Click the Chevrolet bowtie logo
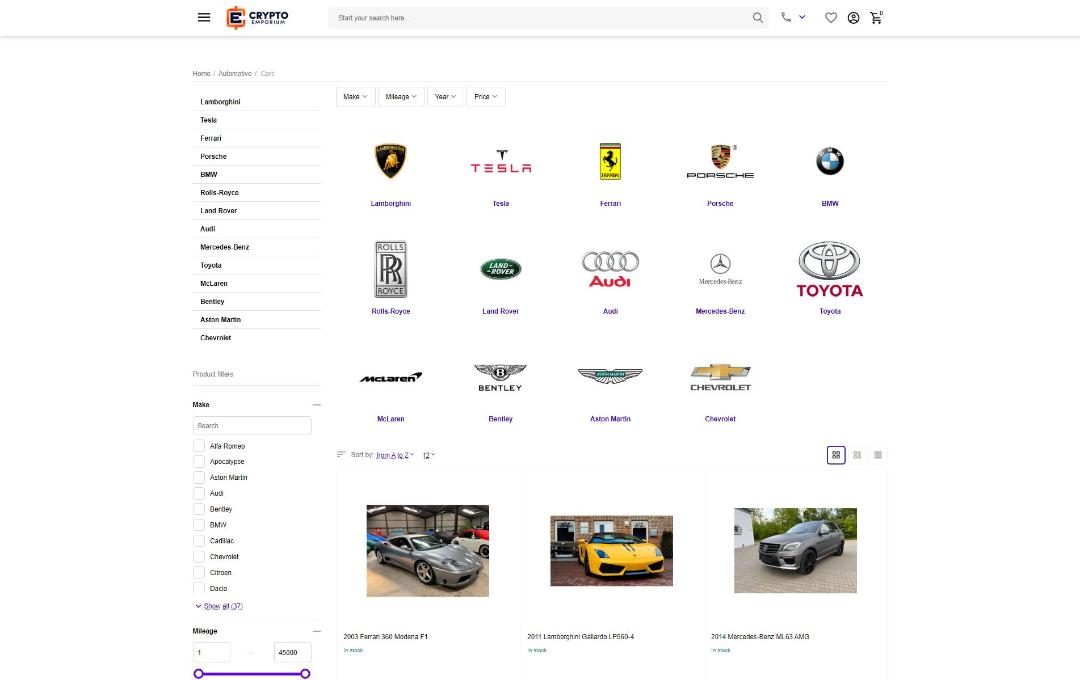1080x680 pixels. 720,378
